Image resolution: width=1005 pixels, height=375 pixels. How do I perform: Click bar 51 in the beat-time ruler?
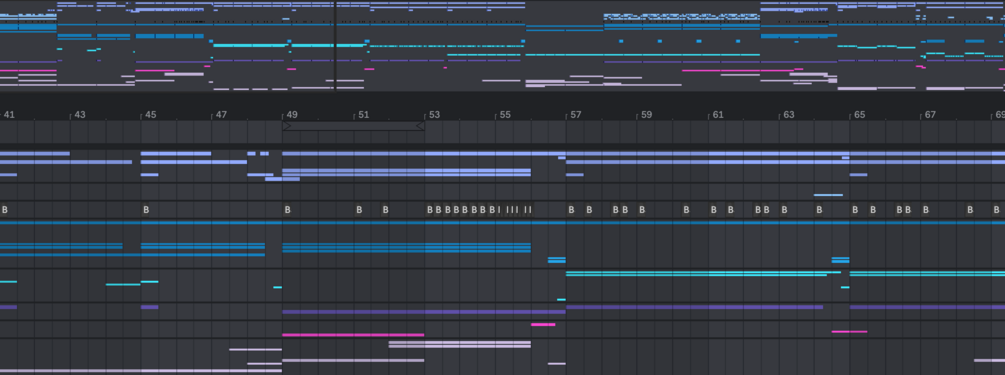click(x=363, y=115)
